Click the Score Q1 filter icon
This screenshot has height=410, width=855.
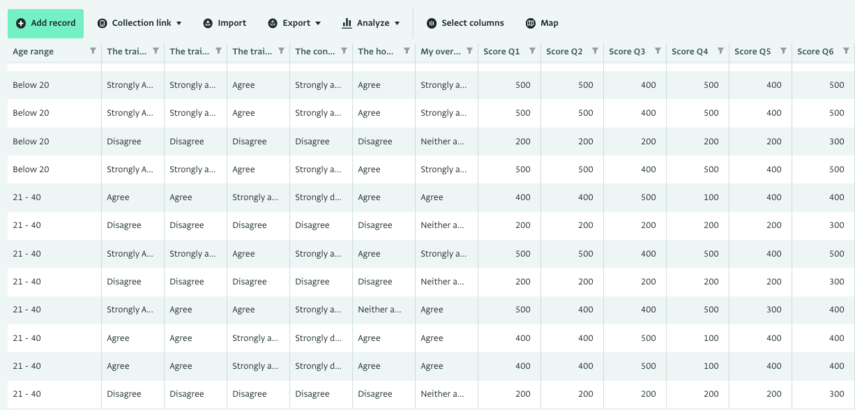coord(532,51)
